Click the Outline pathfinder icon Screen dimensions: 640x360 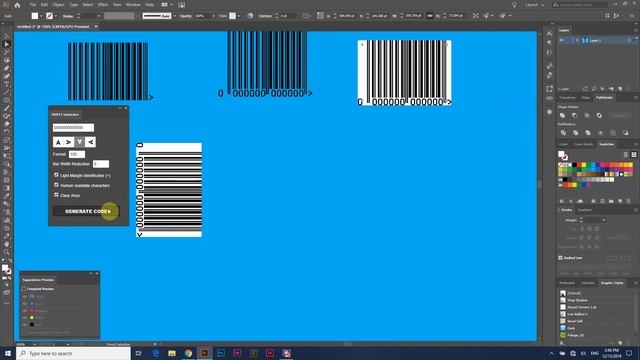[x=613, y=133]
